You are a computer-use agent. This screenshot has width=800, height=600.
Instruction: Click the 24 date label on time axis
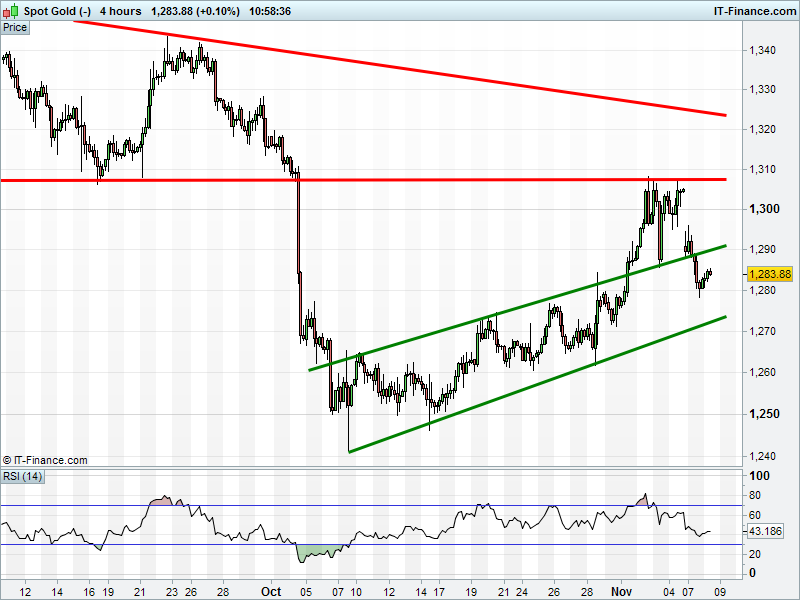[x=522, y=592]
